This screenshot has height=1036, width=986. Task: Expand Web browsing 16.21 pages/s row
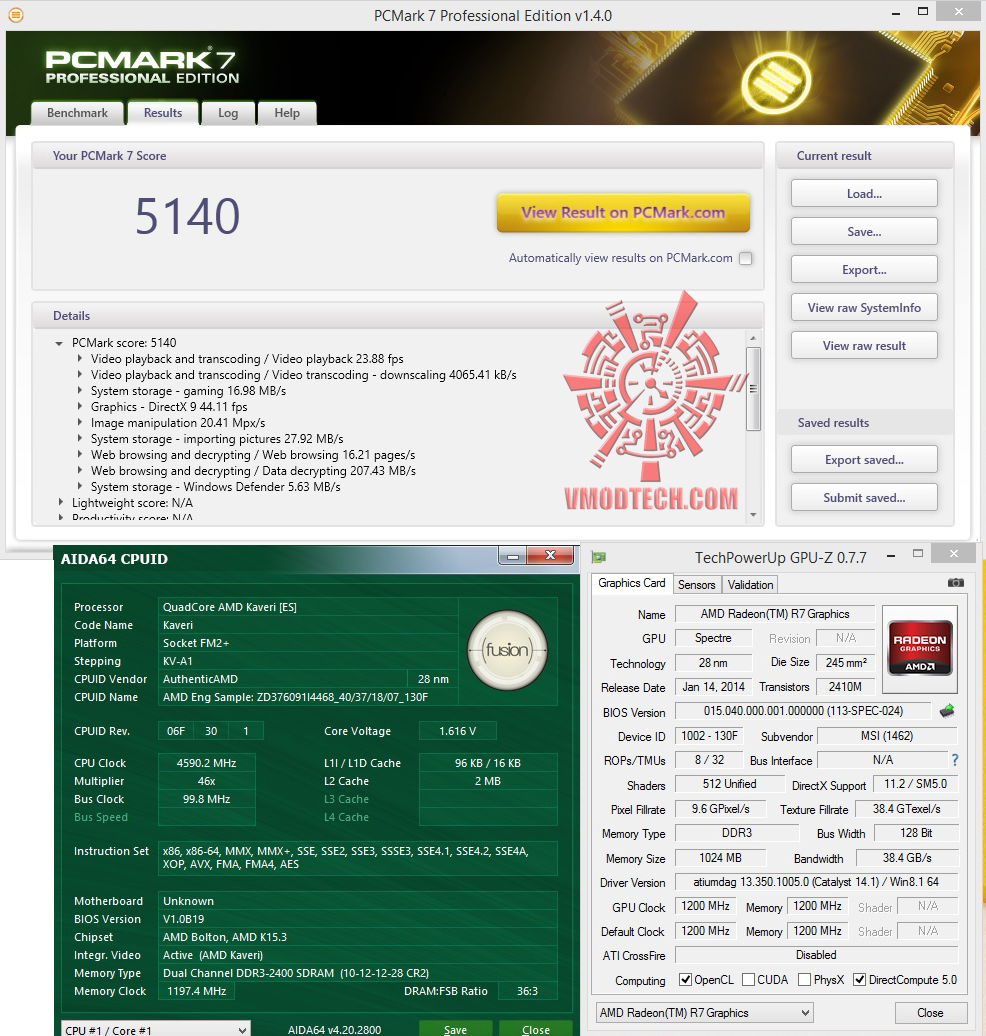[x=80, y=455]
